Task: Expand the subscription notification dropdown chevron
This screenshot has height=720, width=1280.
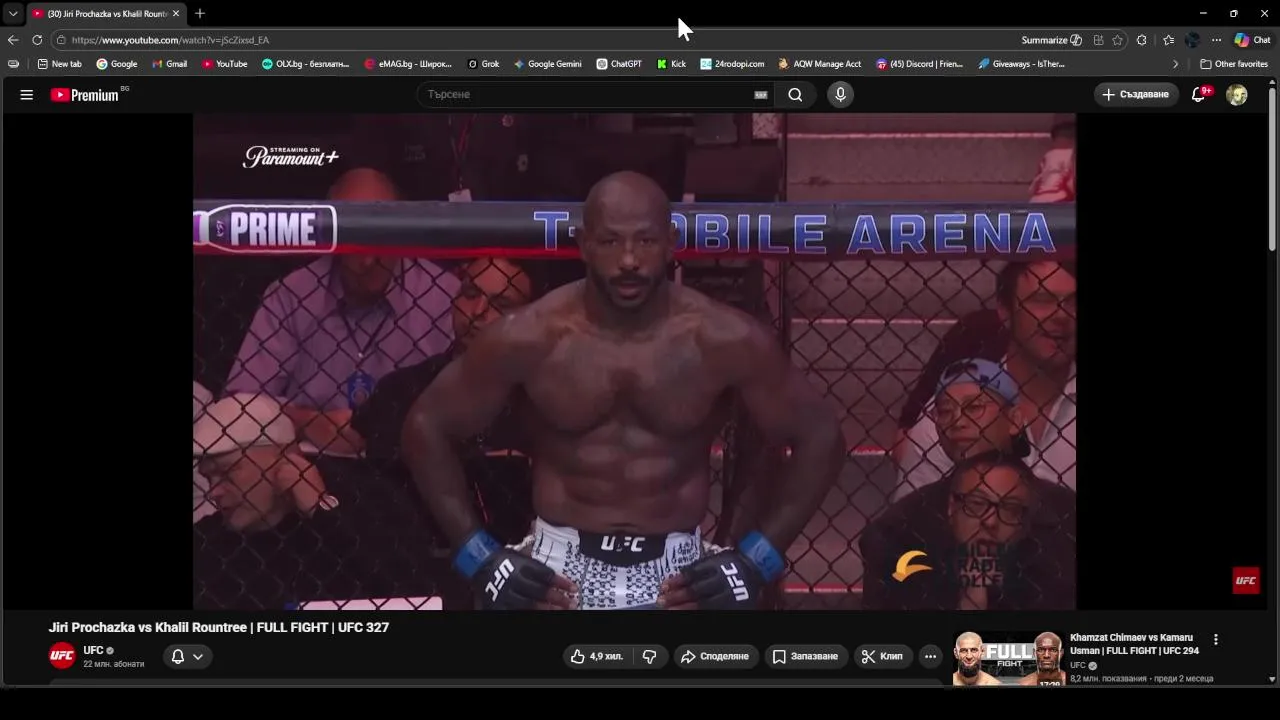Action: [x=198, y=657]
